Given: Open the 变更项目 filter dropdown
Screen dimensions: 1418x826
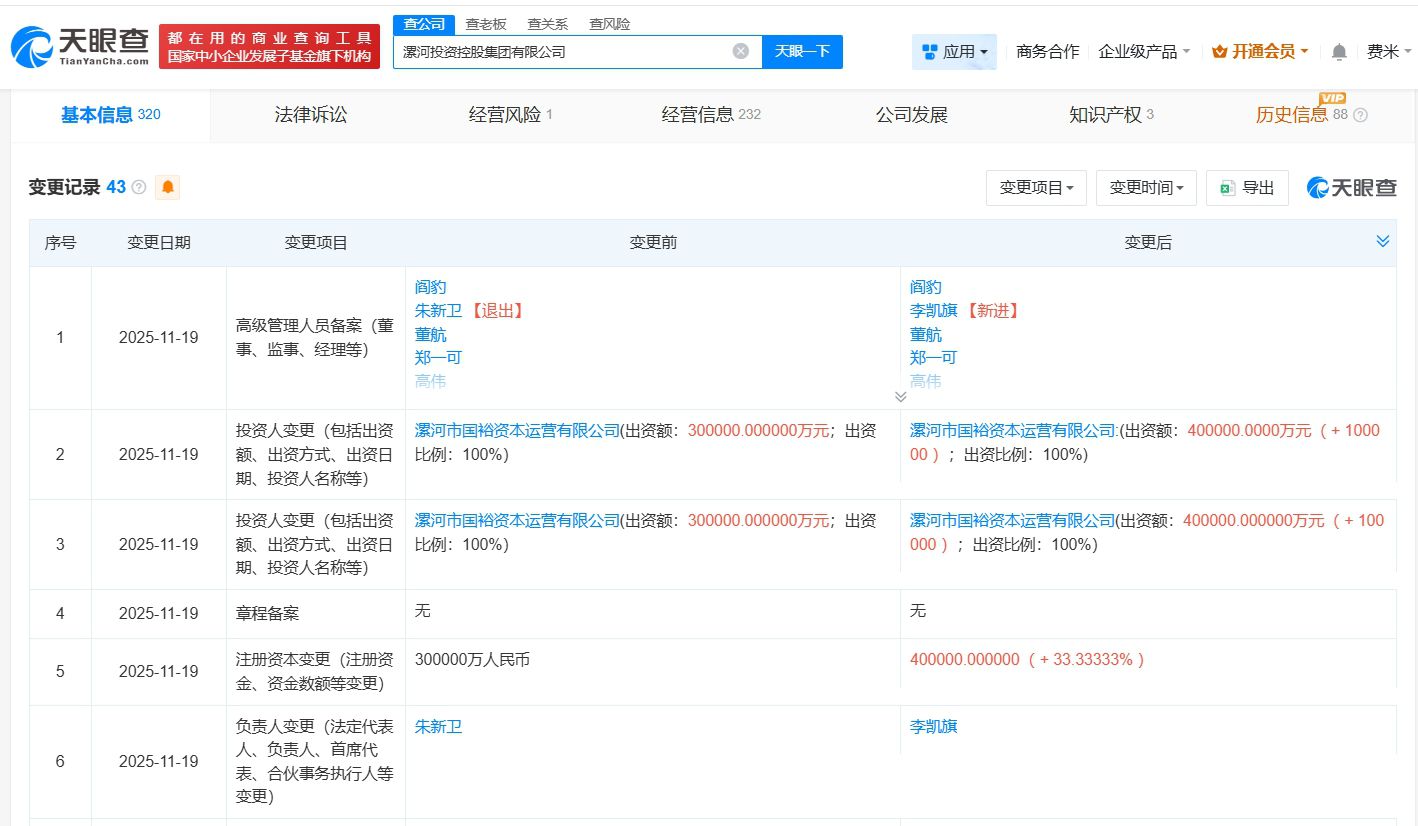Looking at the screenshot, I should click(x=1036, y=188).
